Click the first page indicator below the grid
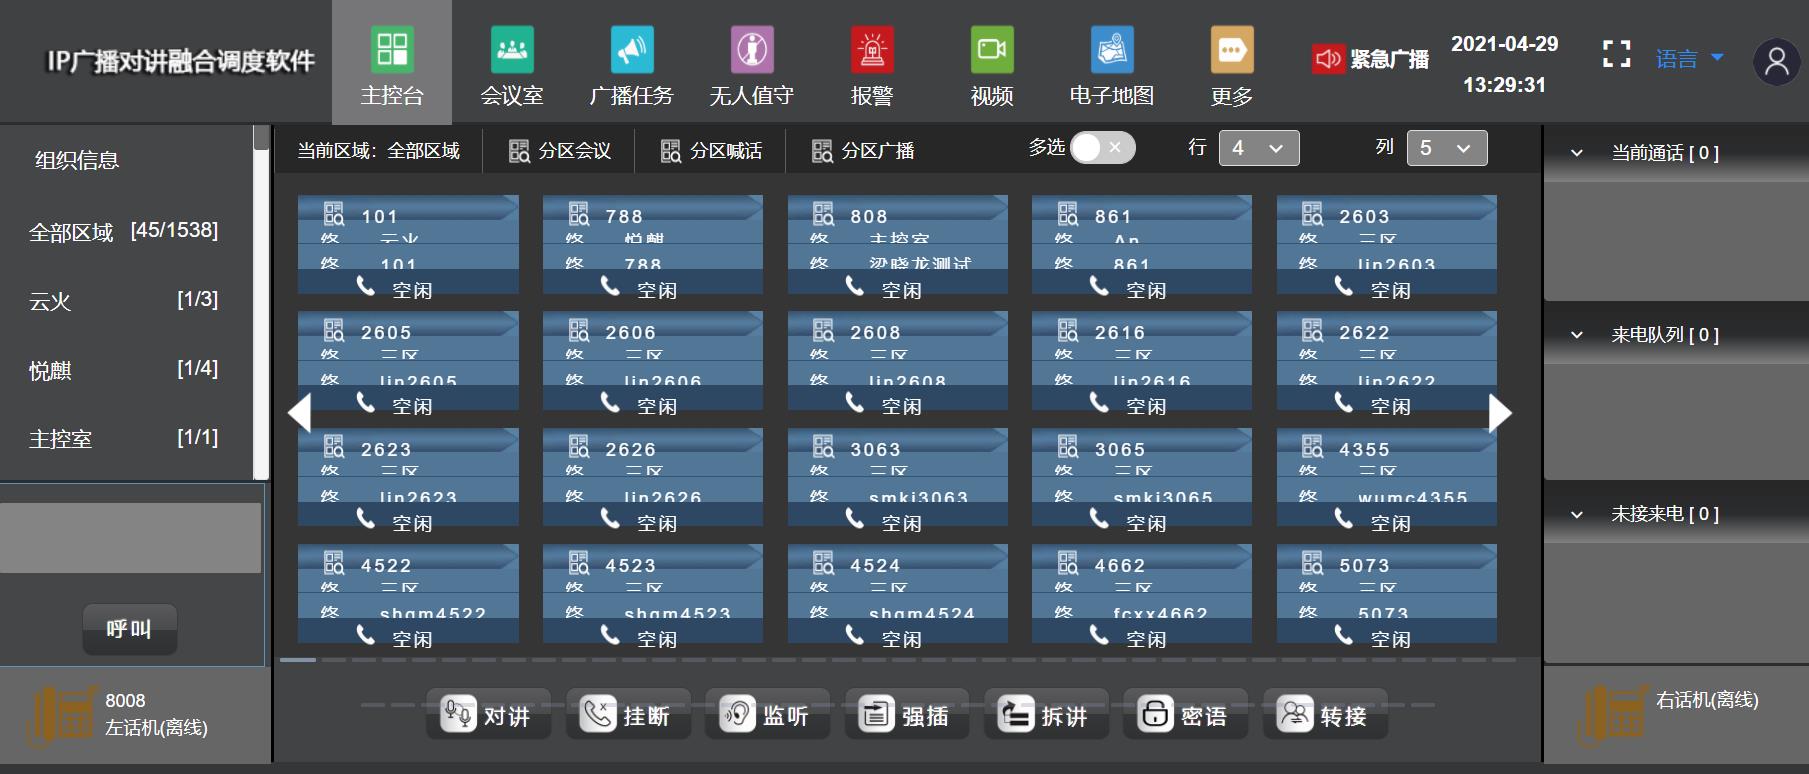Image resolution: width=1809 pixels, height=774 pixels. click(298, 660)
